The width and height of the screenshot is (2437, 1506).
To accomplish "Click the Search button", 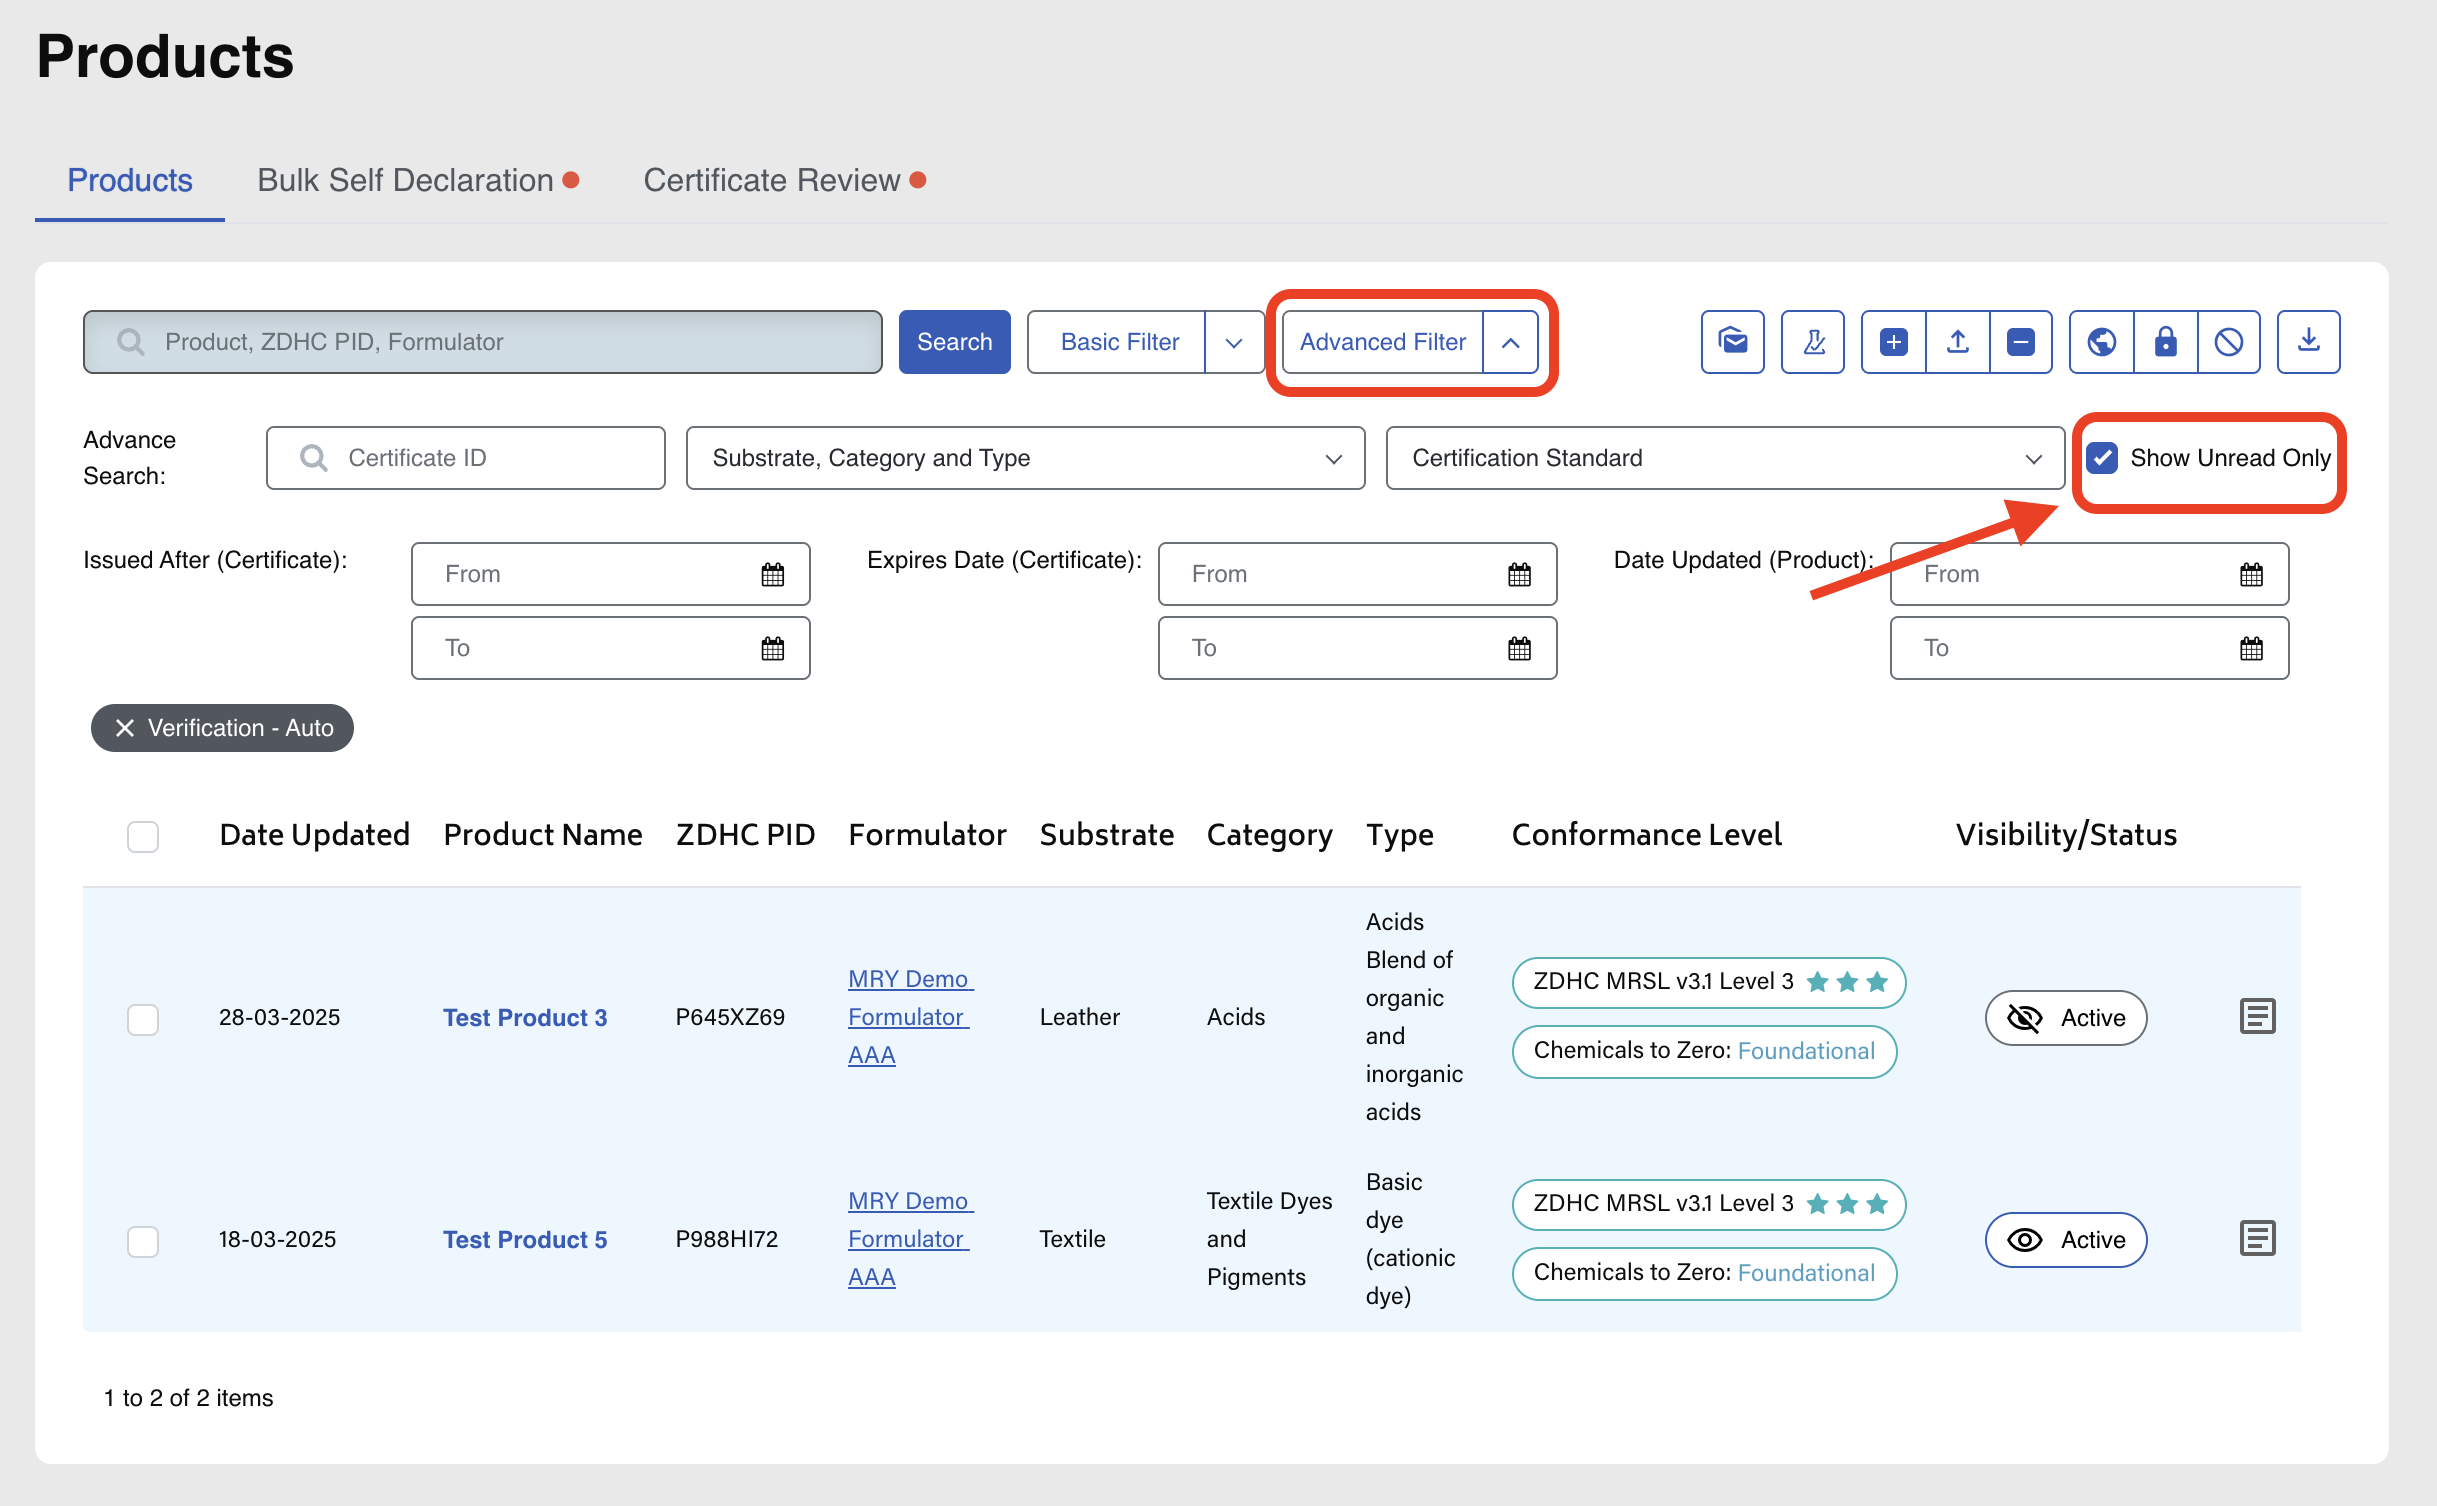I will coord(954,342).
